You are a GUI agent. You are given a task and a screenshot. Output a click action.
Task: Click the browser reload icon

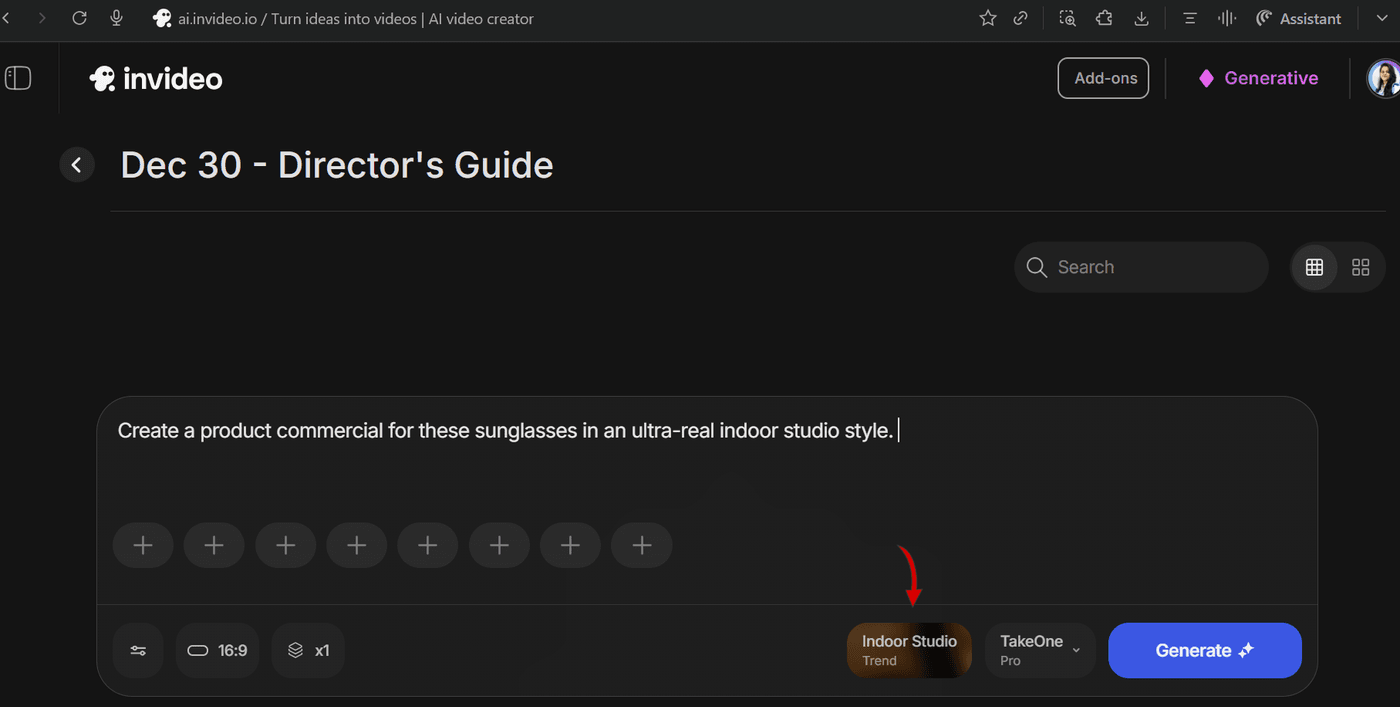pyautogui.click(x=80, y=18)
